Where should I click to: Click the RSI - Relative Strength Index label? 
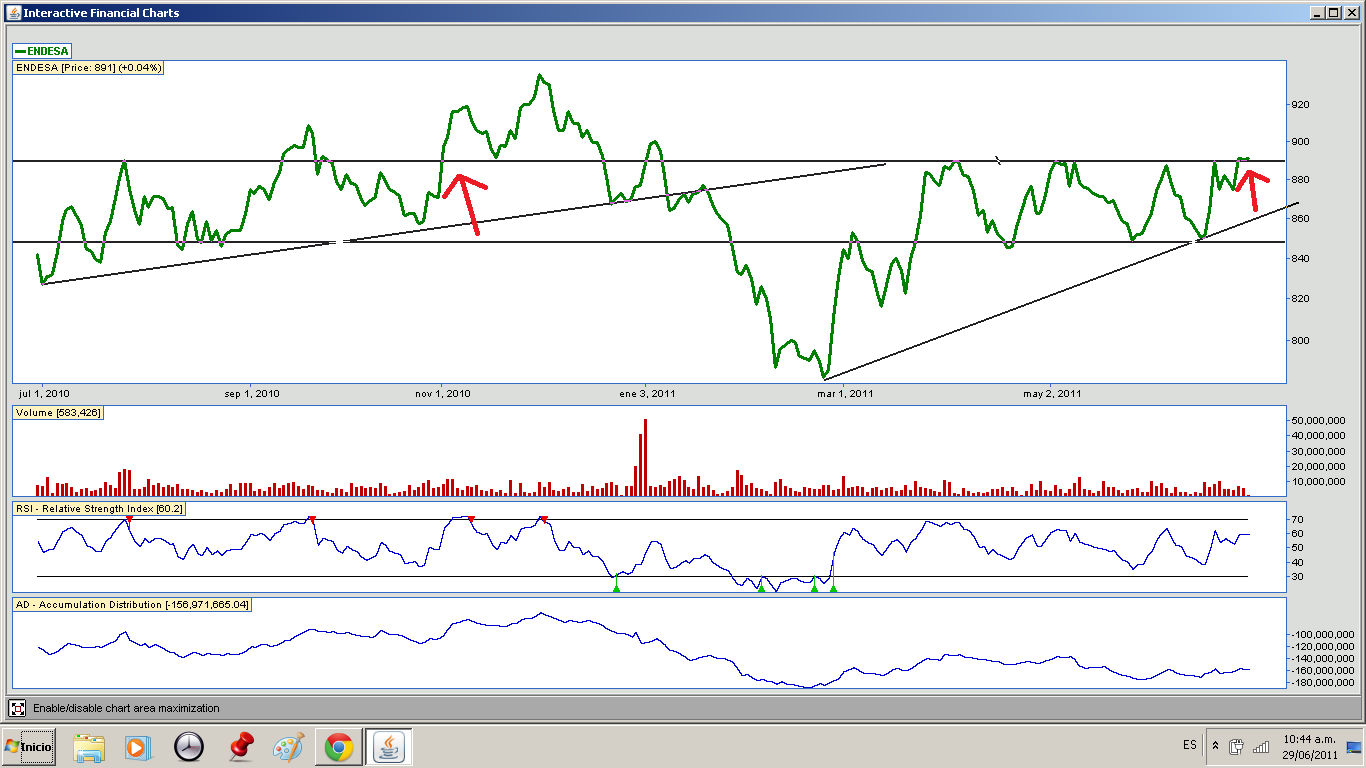pyautogui.click(x=99, y=509)
